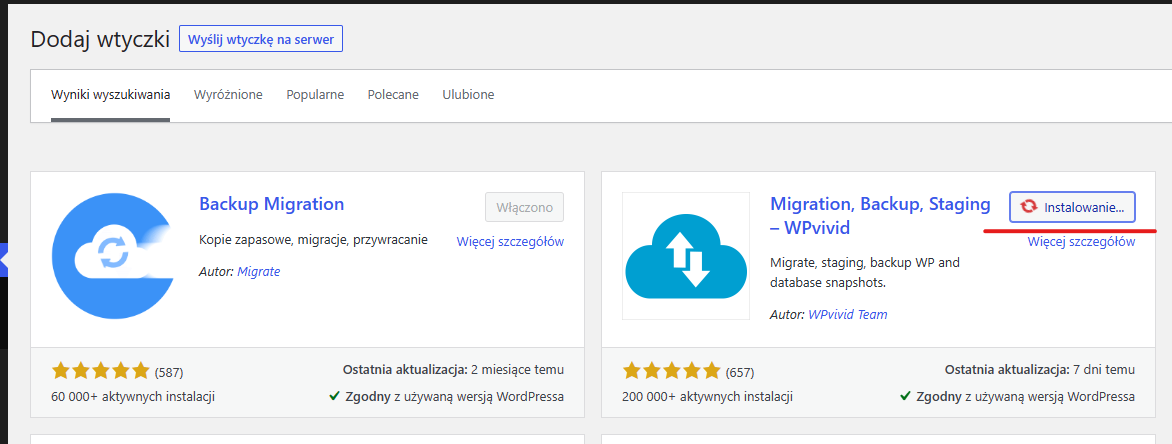Open Więcej szczegółów for Backup Migration
Image resolution: width=1172 pixels, height=444 pixels.
point(510,241)
